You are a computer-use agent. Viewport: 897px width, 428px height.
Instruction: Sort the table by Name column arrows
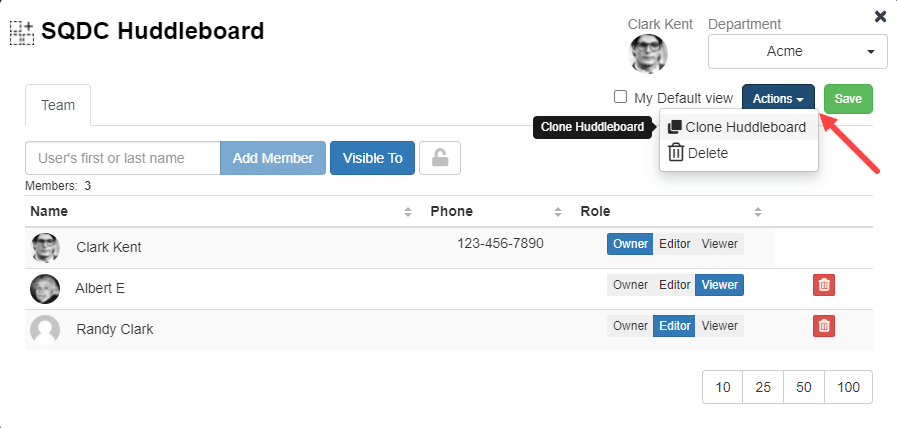click(x=408, y=212)
